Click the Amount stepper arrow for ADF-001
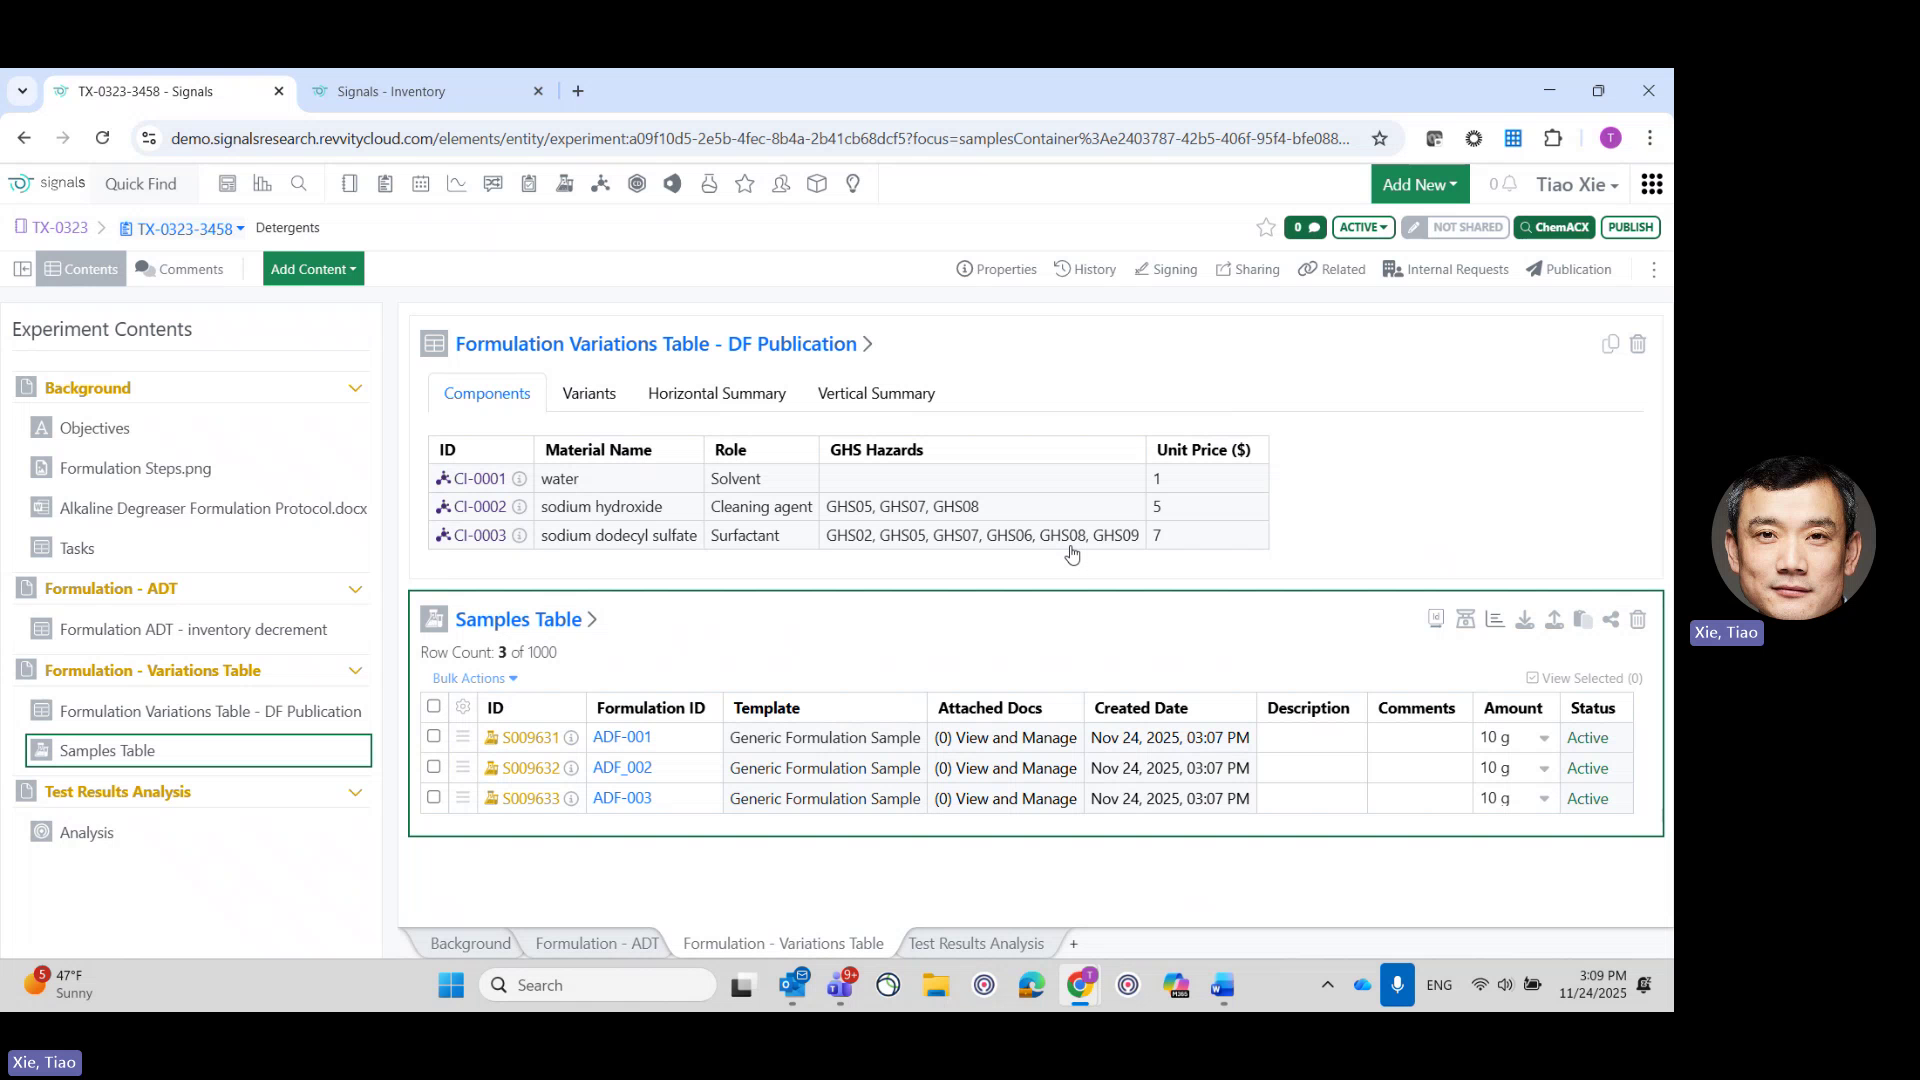Viewport: 1920px width, 1080px height. click(1543, 737)
